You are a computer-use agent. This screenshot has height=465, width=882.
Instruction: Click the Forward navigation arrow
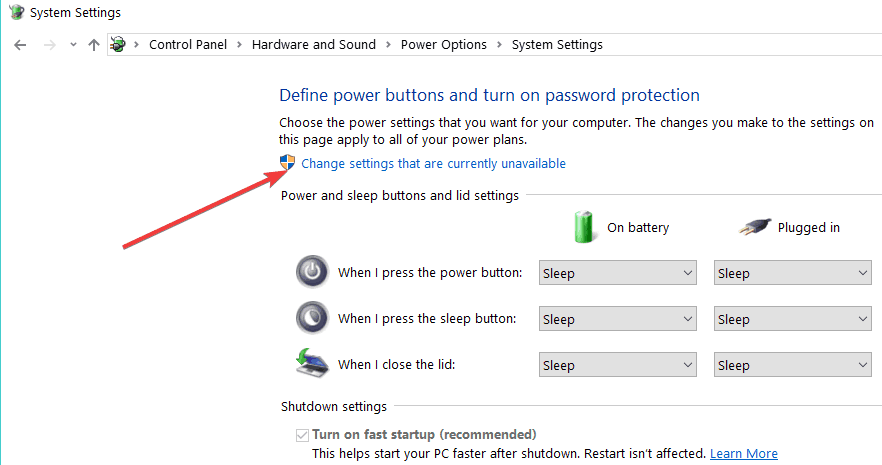point(50,45)
